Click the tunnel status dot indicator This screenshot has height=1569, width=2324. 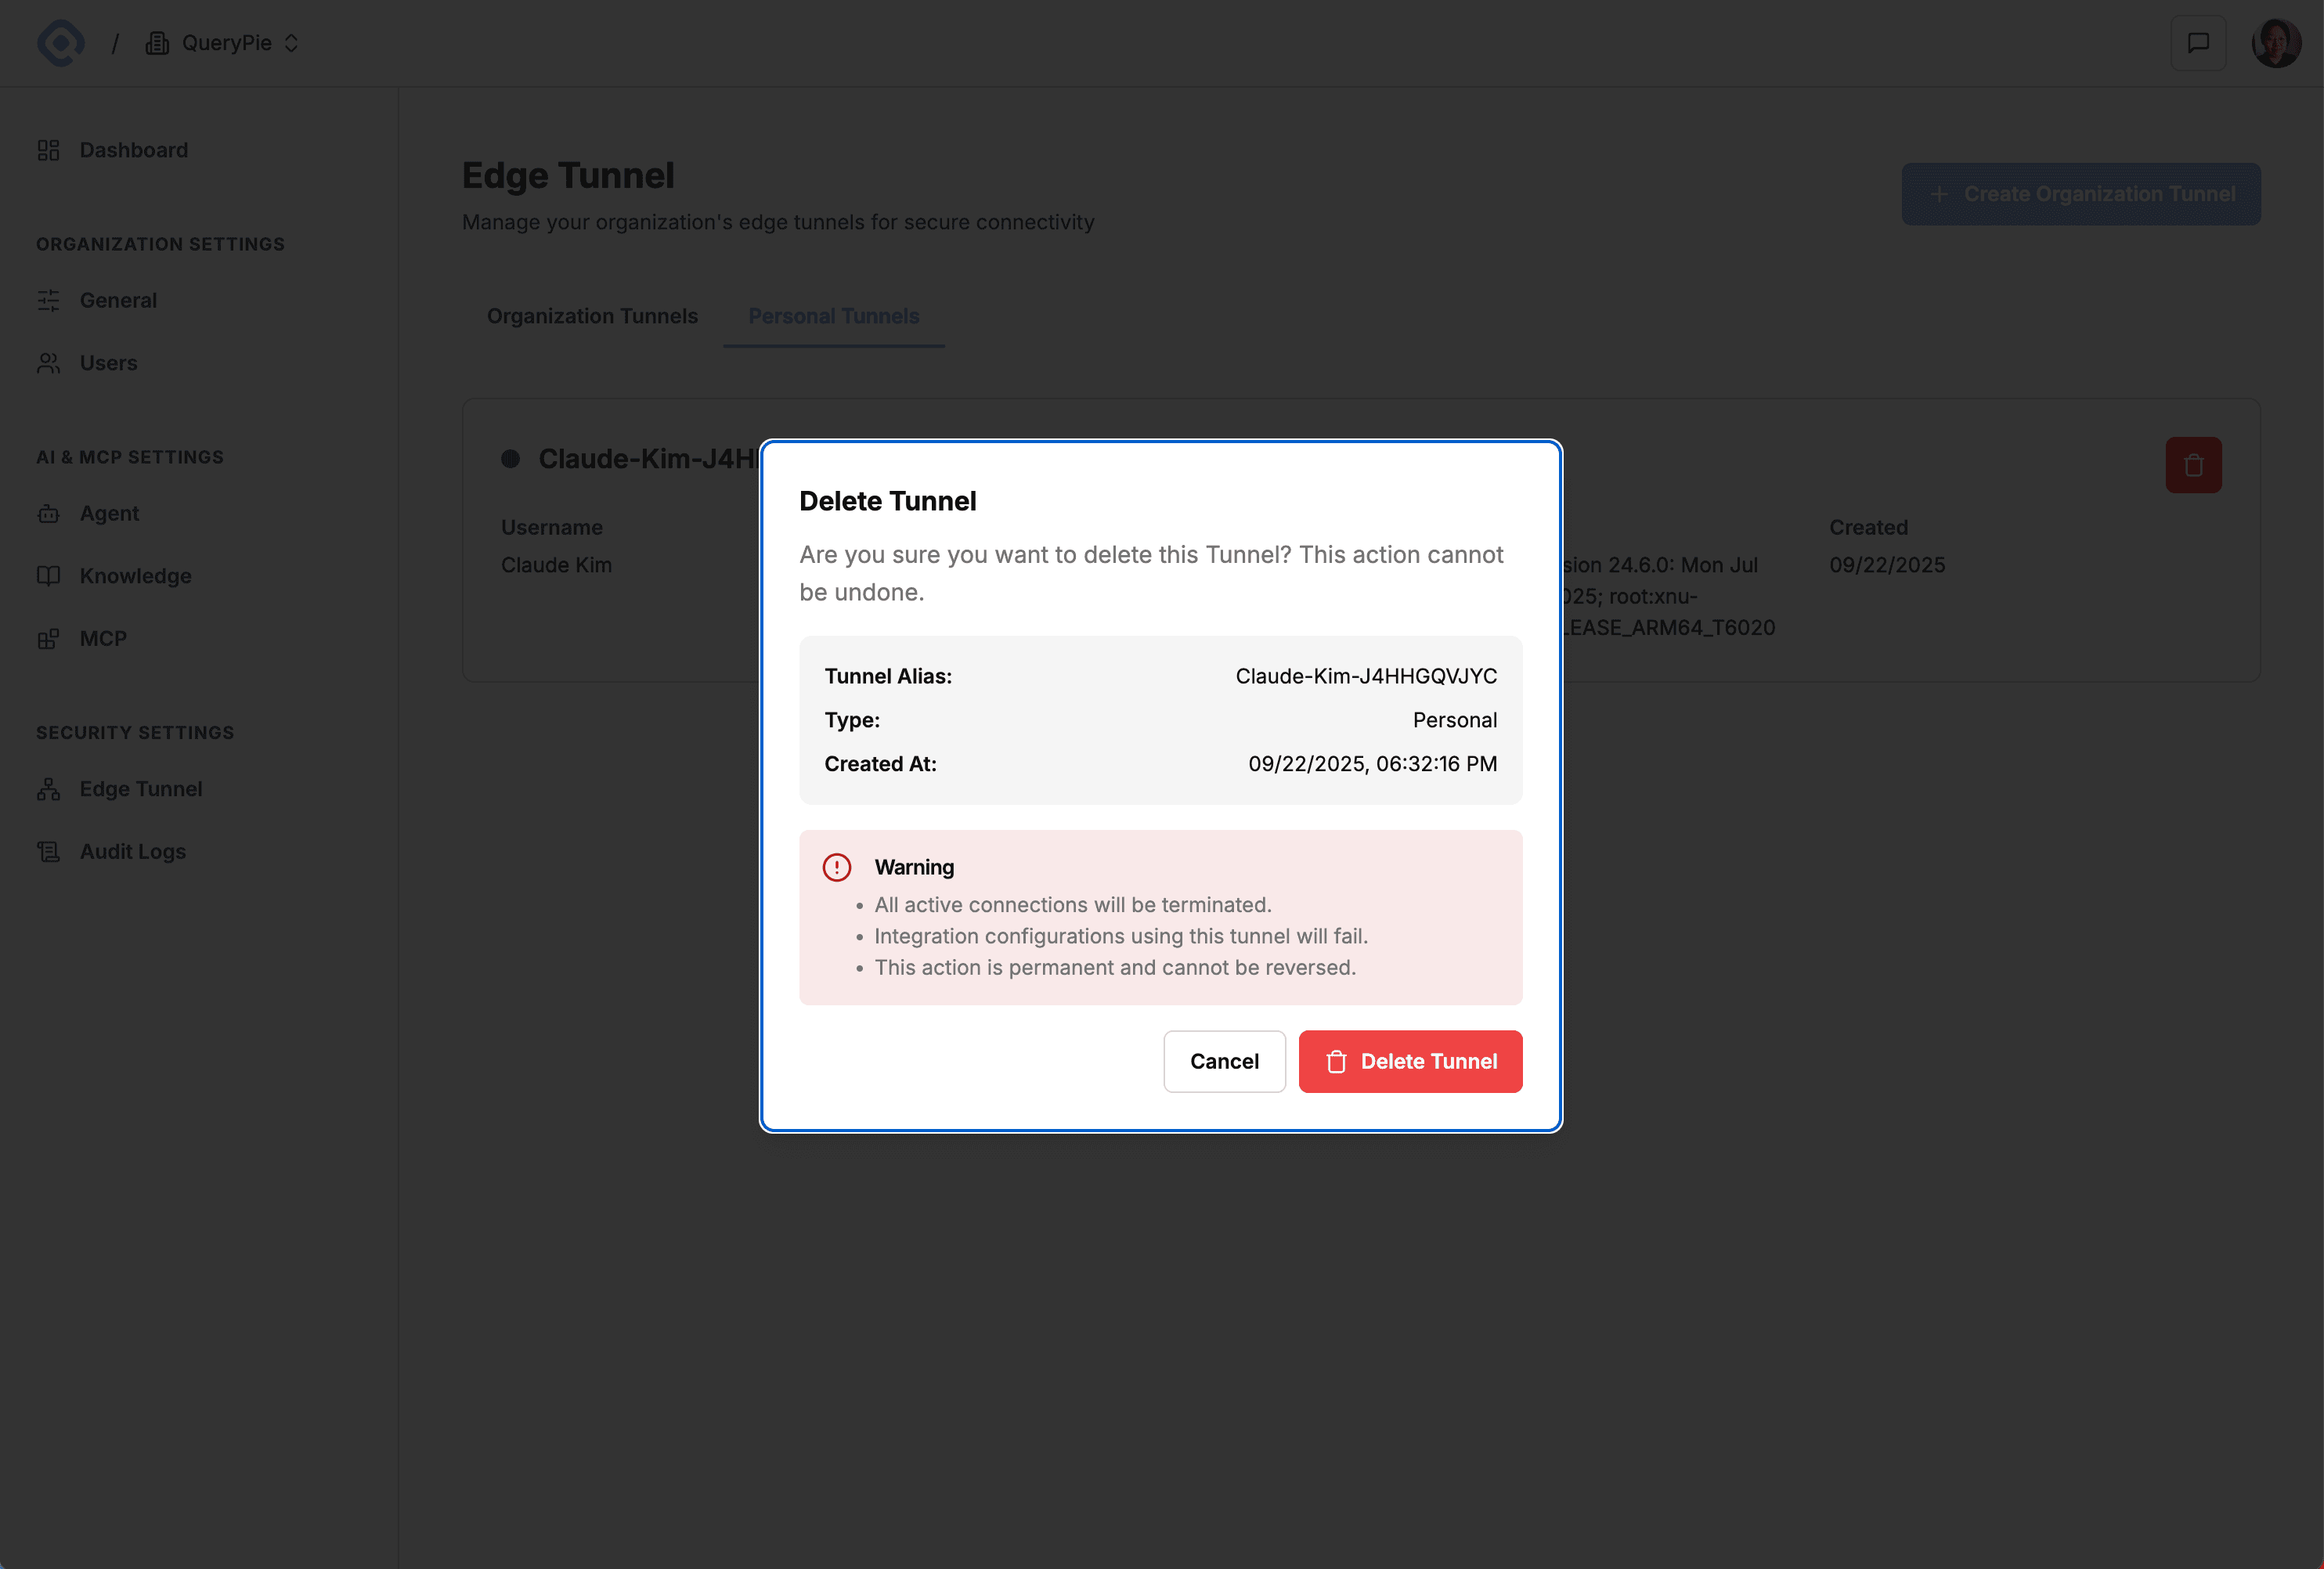tap(510, 459)
